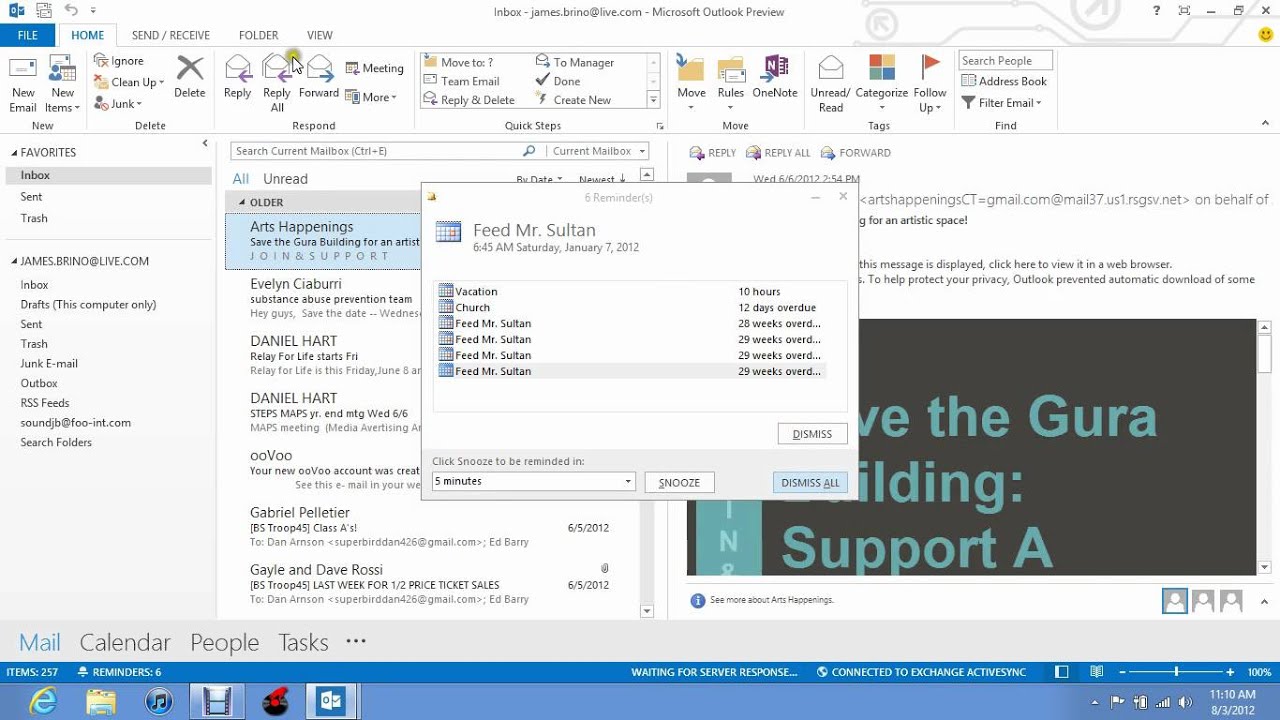
Task: Apply the Done quick step
Action: tap(557, 81)
